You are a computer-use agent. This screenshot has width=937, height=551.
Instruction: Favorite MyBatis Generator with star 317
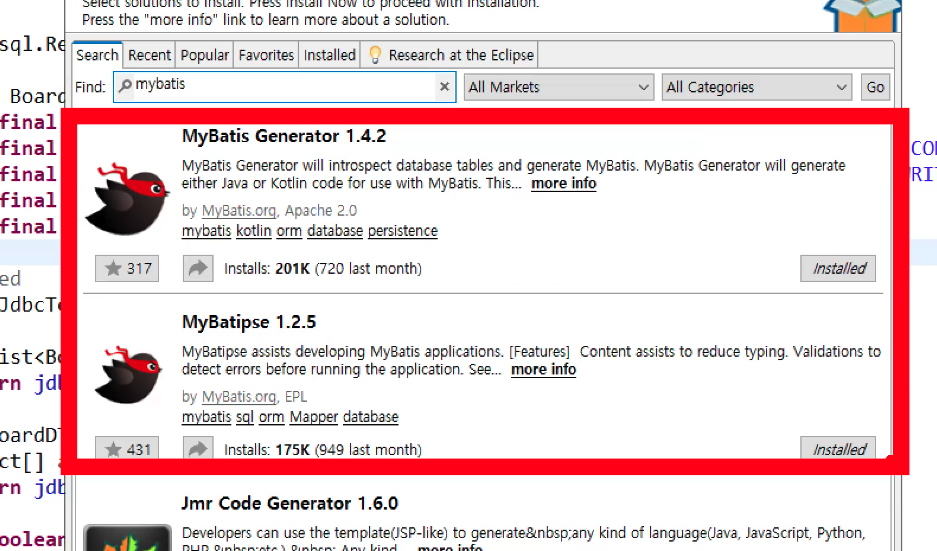127,268
